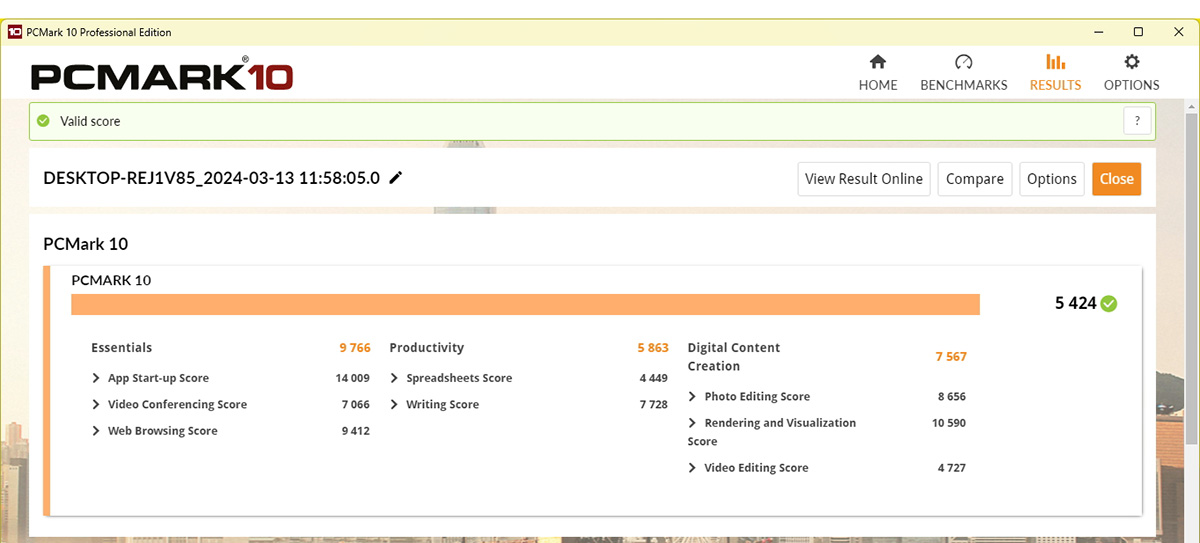1200x543 pixels.
Task: Click the Digital Content Creation score 7 567
Action: (x=951, y=356)
